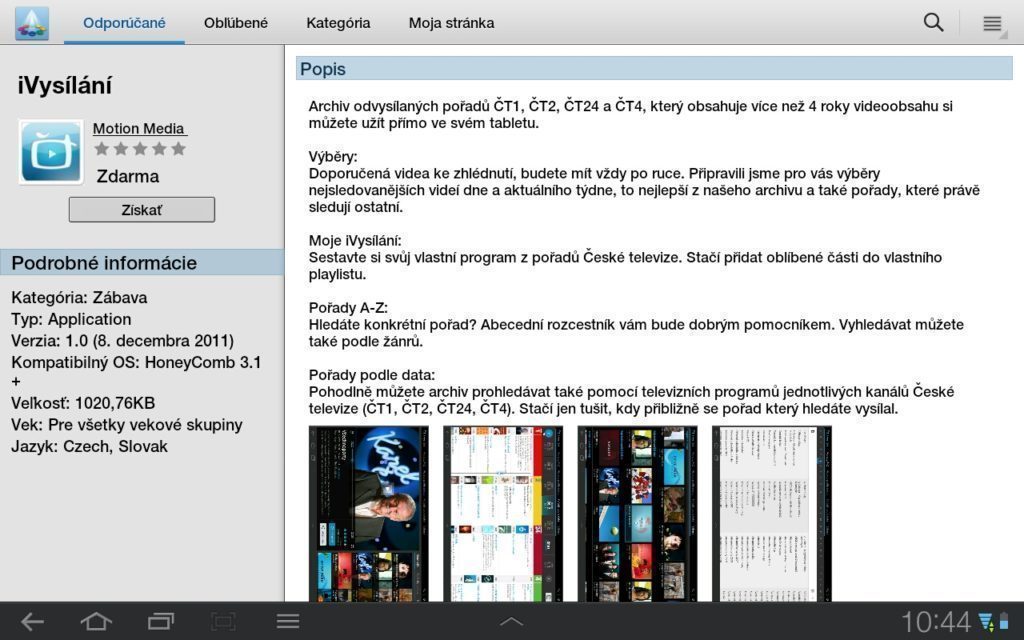Tap the Android home button

coord(96,621)
